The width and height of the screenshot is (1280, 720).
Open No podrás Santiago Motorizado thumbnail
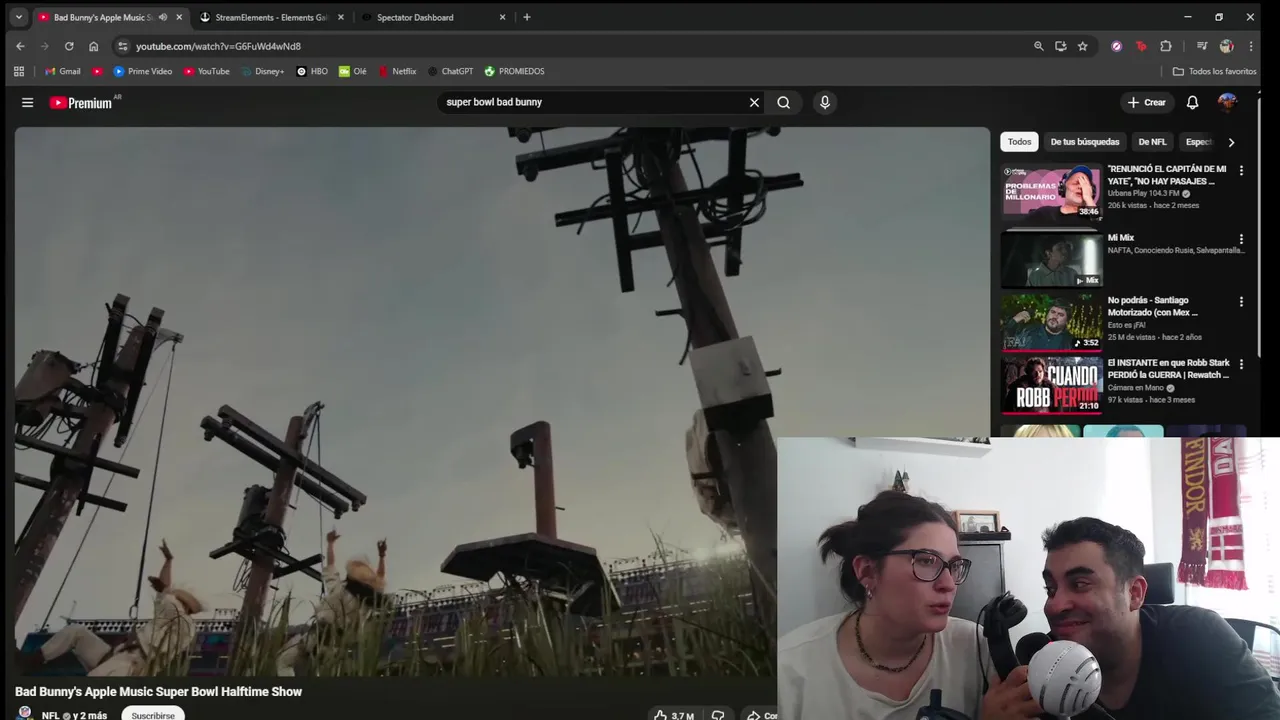coord(1051,322)
